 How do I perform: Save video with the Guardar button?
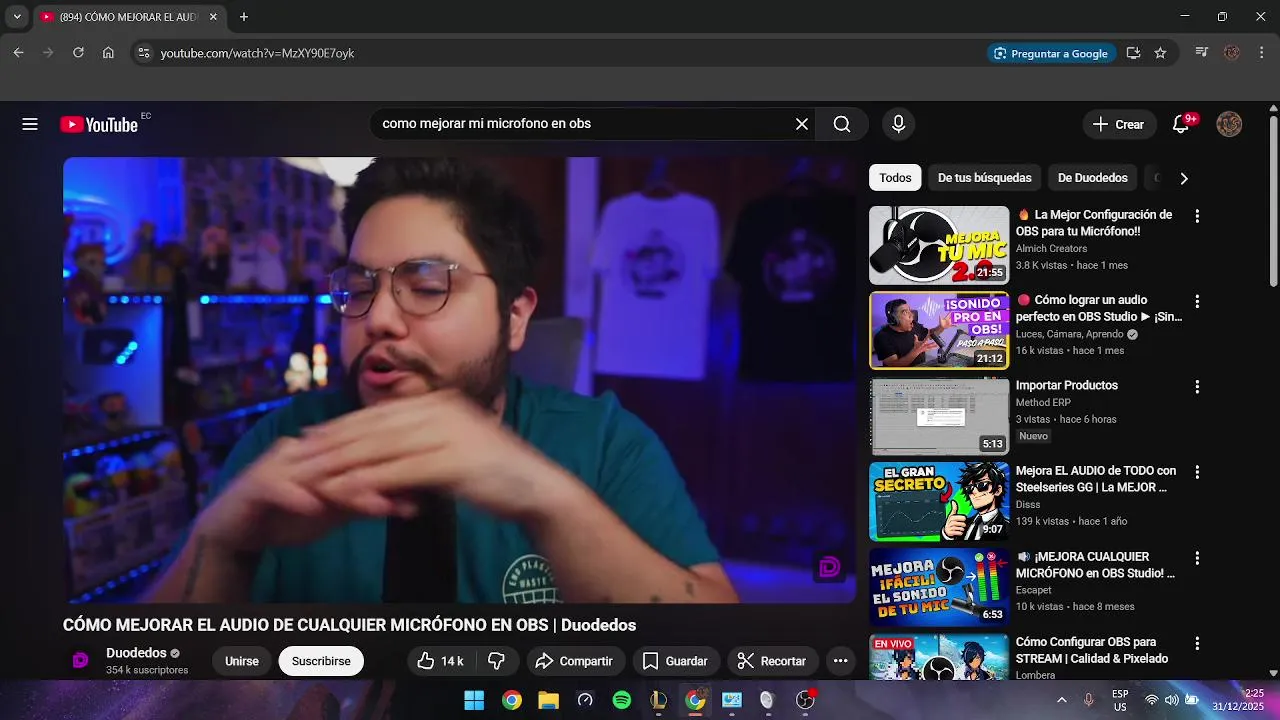(x=675, y=661)
